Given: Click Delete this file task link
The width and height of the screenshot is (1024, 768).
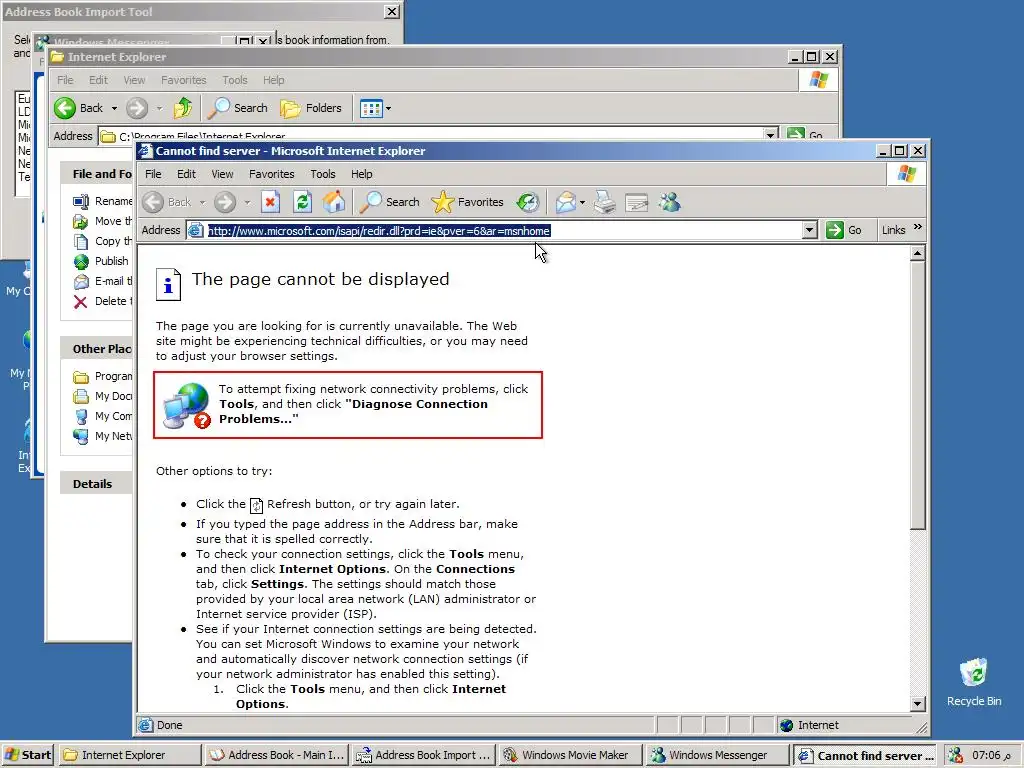Looking at the screenshot, I should (103, 301).
